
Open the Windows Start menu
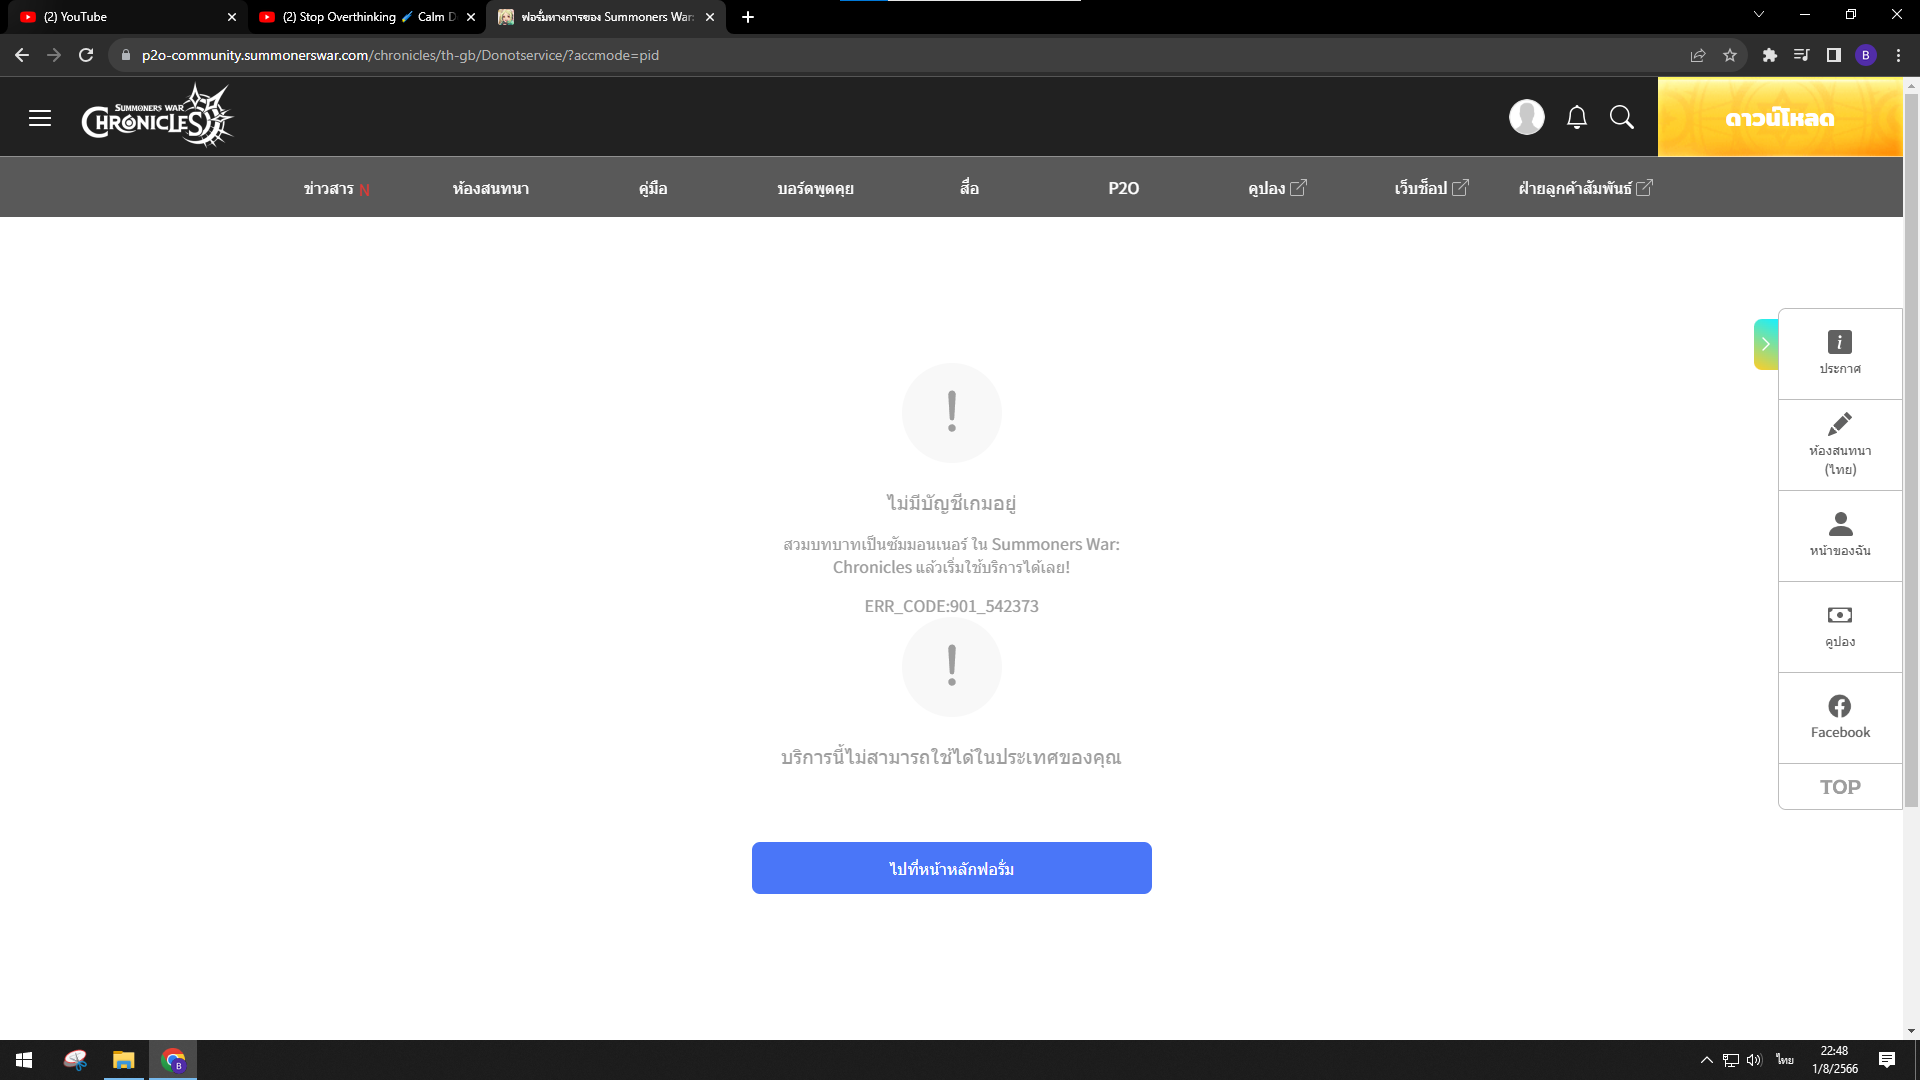click(x=24, y=1060)
